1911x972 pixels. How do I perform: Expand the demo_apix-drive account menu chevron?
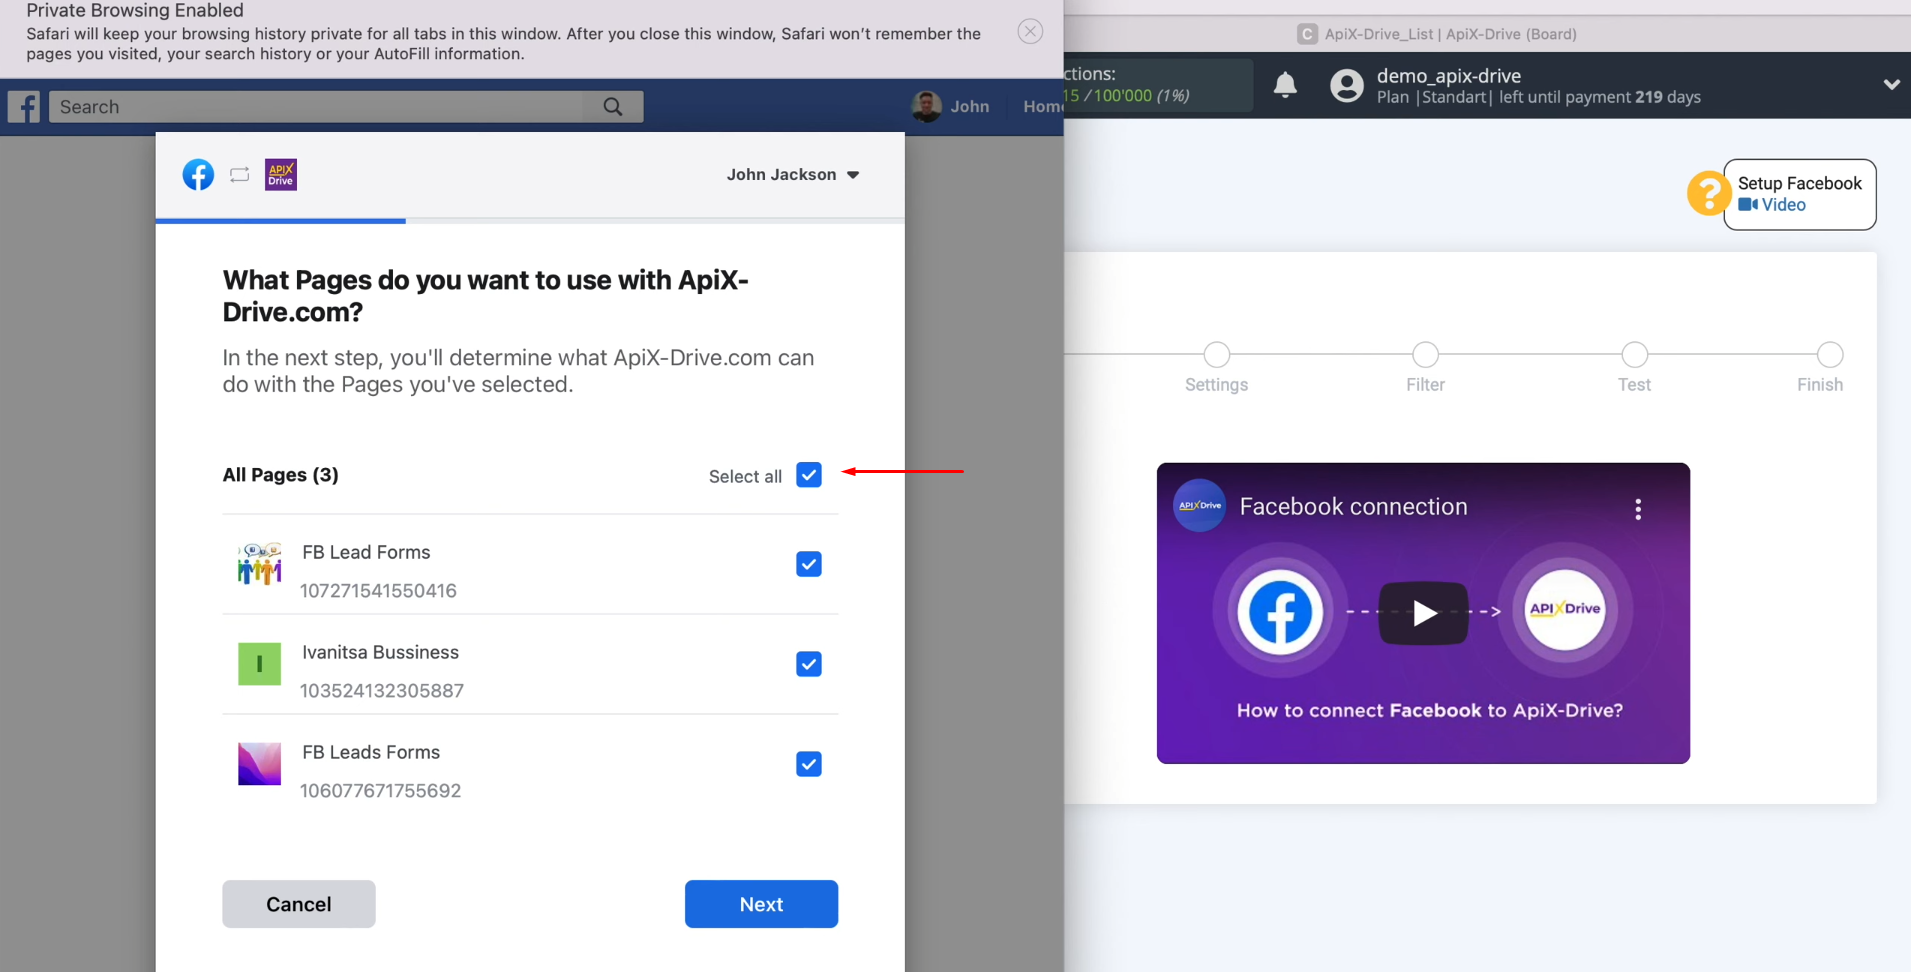click(1891, 84)
